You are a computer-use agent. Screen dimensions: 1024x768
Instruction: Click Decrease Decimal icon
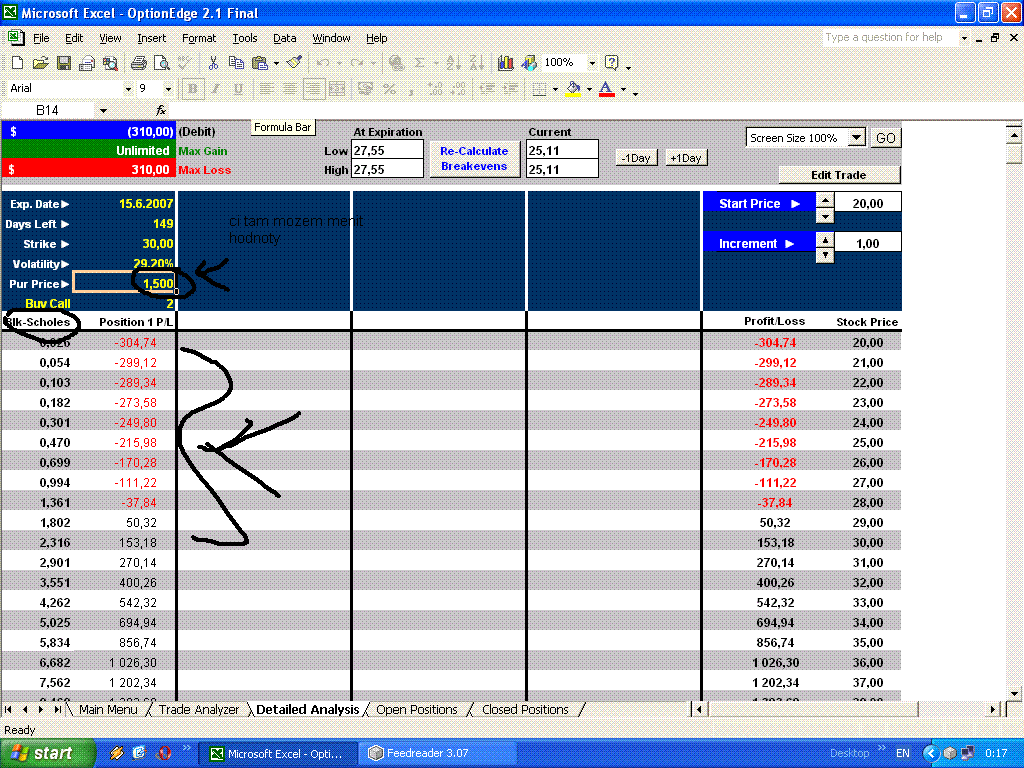tap(459, 89)
